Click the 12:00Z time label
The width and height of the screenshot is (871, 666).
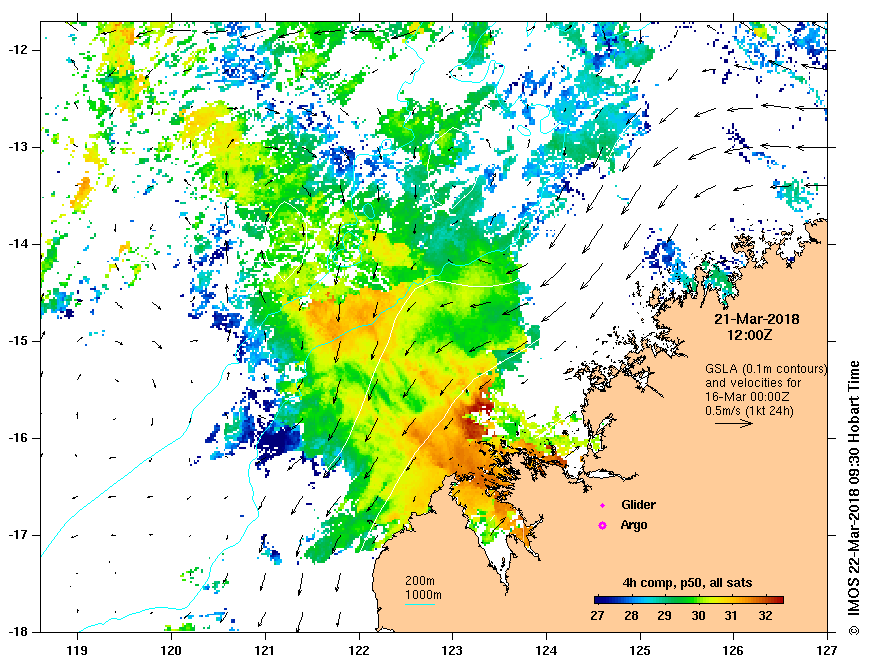(x=750, y=335)
